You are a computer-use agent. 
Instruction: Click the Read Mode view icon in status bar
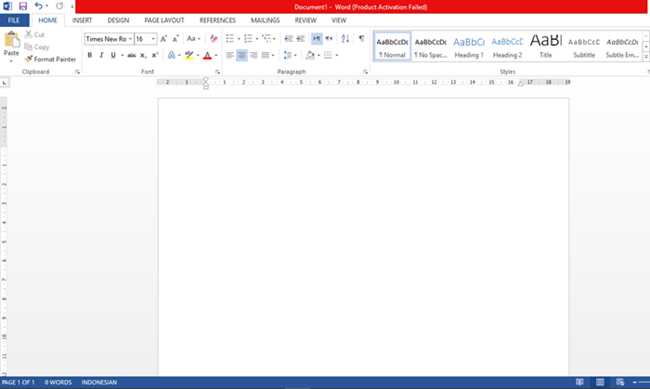580,382
